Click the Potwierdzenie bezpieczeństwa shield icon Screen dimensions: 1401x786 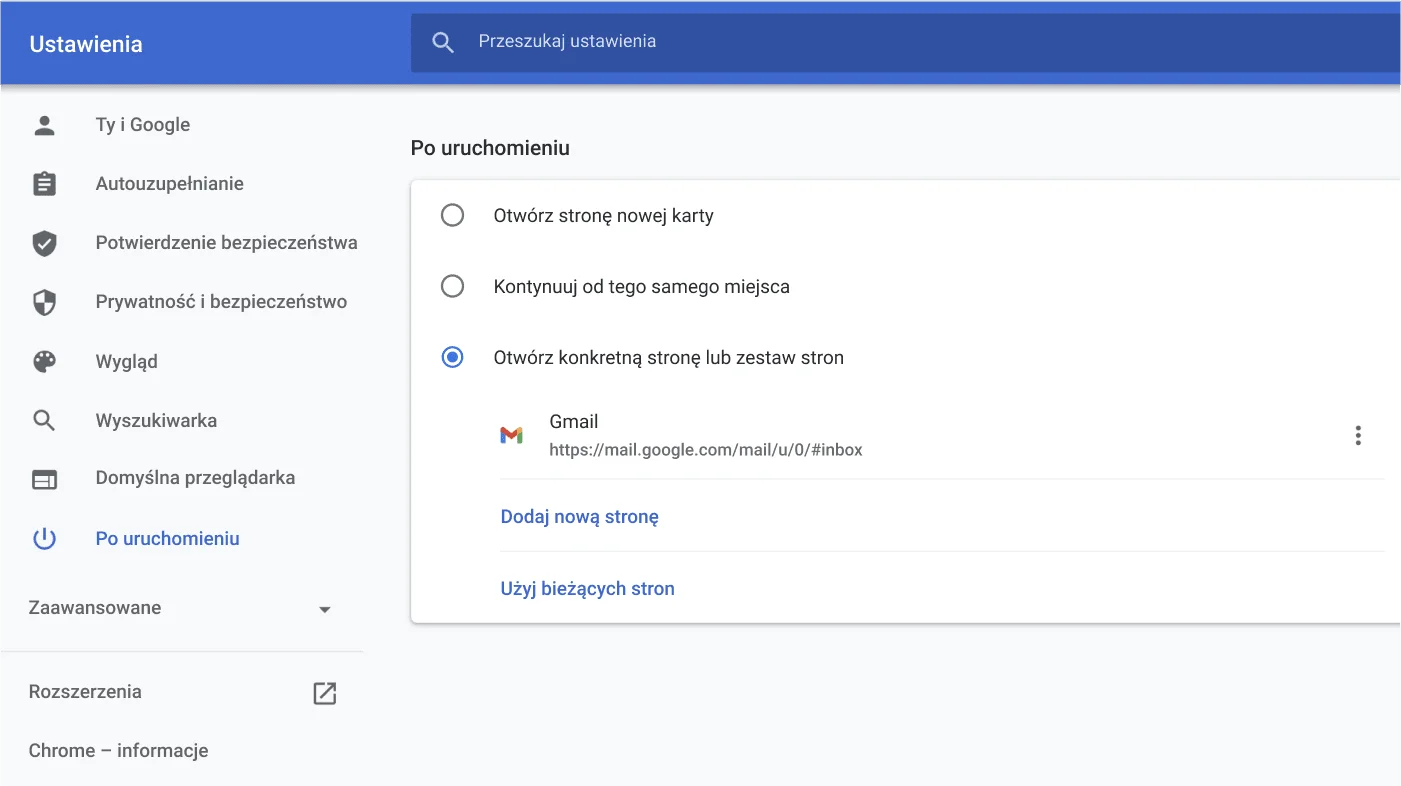click(x=44, y=242)
